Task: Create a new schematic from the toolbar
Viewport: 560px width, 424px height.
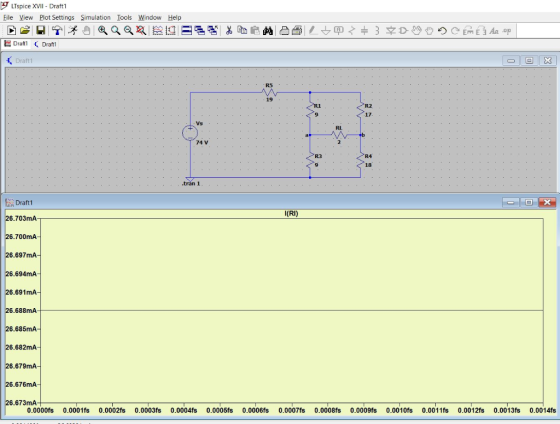Action: (11, 31)
